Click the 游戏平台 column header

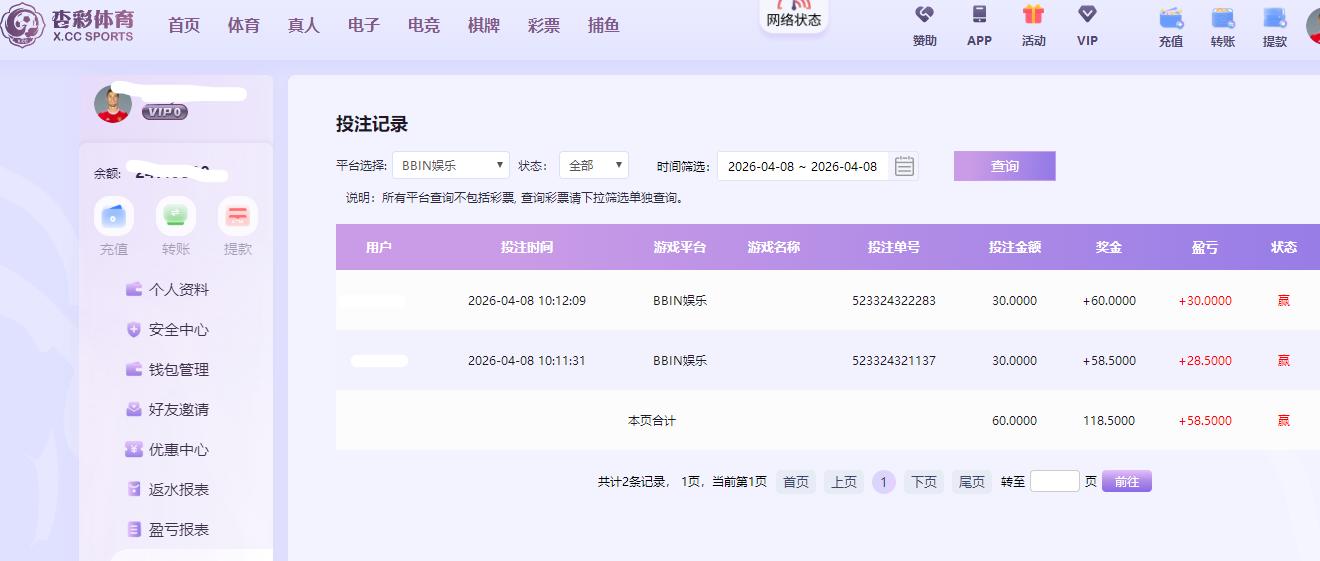click(x=680, y=247)
